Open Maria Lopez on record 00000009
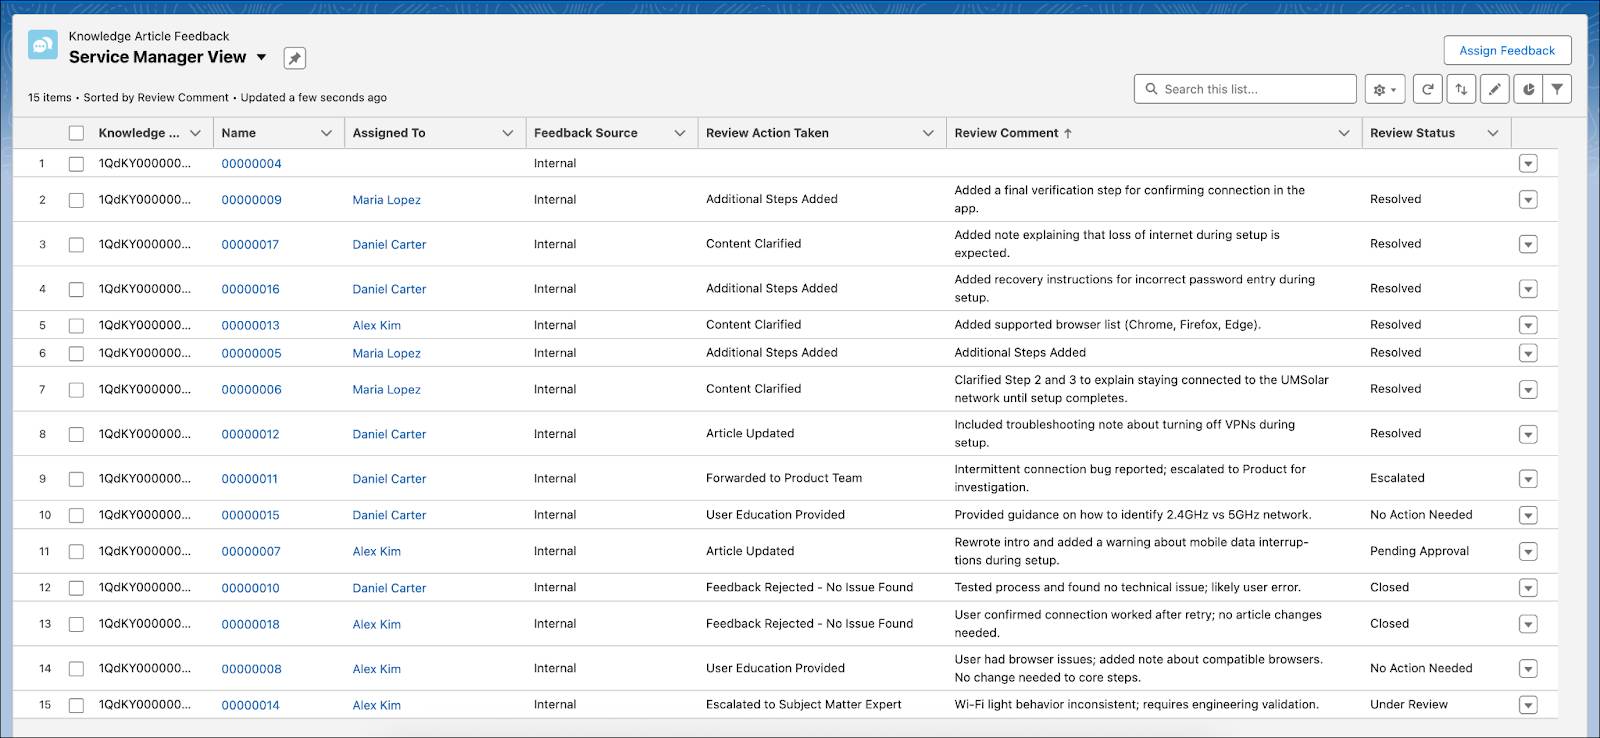 [x=386, y=200]
